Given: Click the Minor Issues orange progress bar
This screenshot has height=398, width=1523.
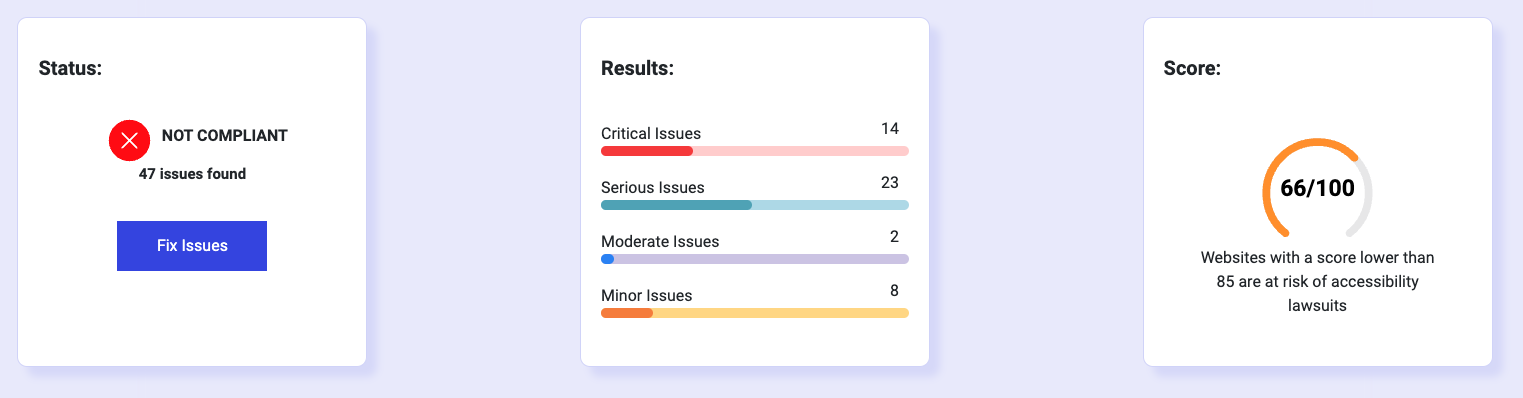Looking at the screenshot, I should point(755,313).
